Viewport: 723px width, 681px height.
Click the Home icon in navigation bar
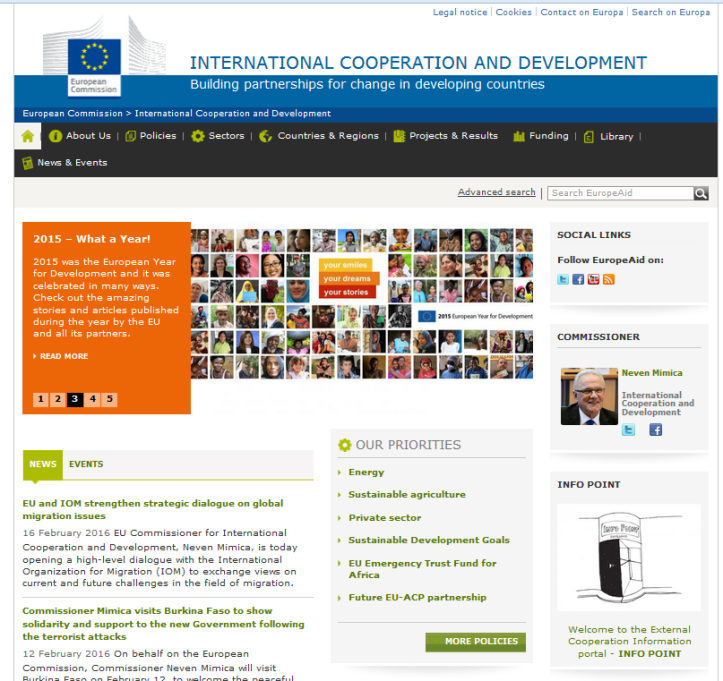click(28, 136)
